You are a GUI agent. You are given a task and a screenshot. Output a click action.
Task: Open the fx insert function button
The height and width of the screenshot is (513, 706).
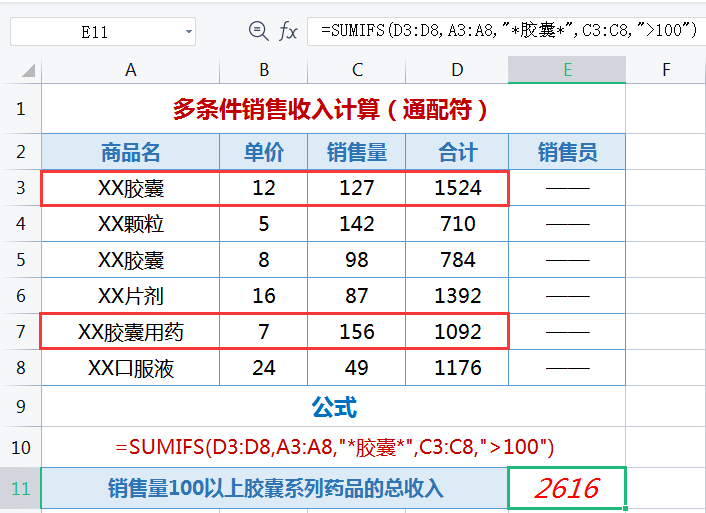[288, 32]
